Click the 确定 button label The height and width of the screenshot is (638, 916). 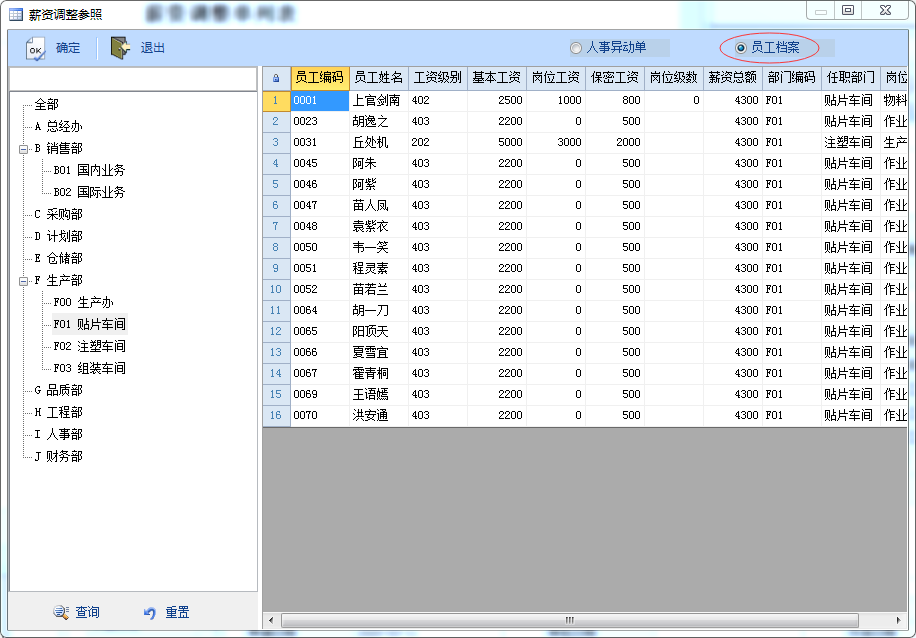pyautogui.click(x=68, y=48)
